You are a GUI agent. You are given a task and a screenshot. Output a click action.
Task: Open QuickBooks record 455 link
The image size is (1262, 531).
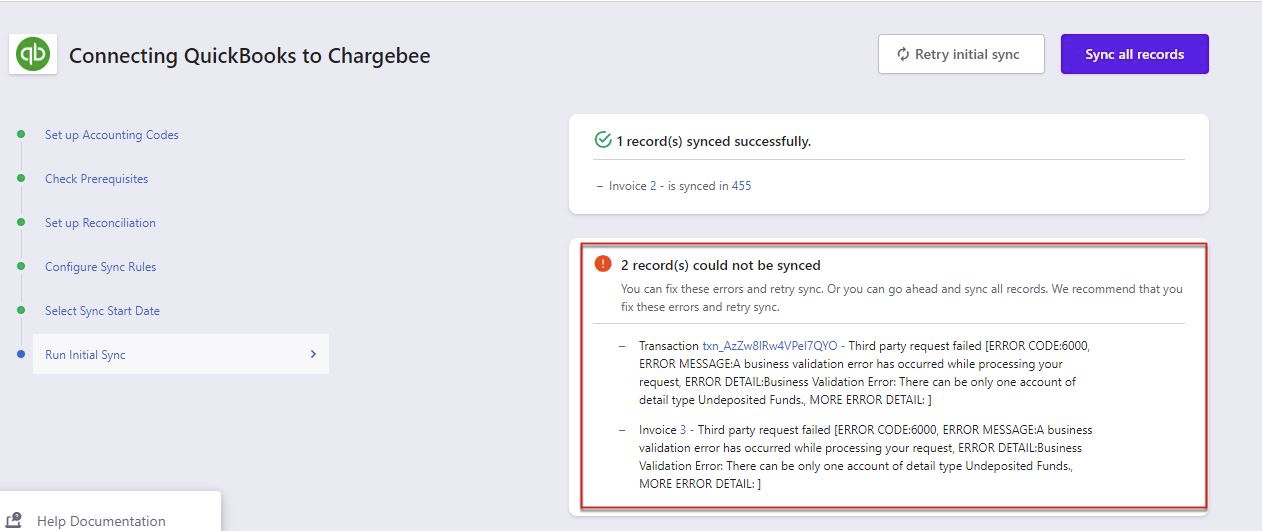pyautogui.click(x=741, y=186)
